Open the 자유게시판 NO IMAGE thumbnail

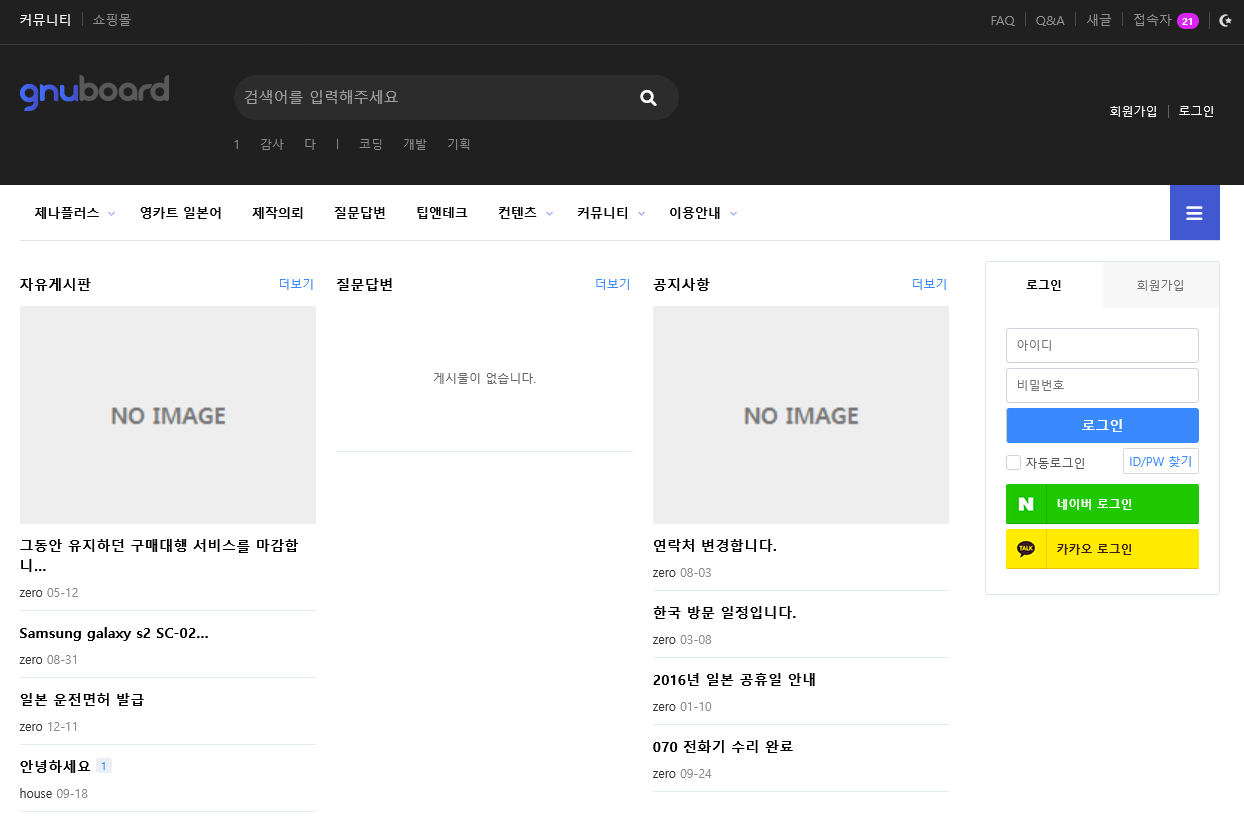click(168, 415)
